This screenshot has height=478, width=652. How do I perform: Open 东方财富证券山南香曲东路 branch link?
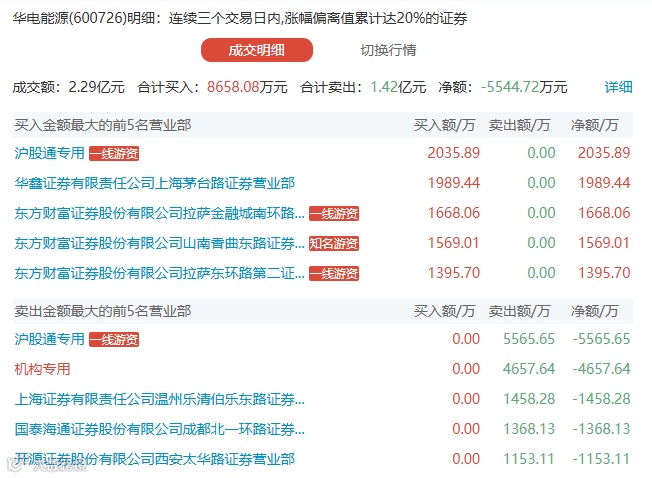160,243
